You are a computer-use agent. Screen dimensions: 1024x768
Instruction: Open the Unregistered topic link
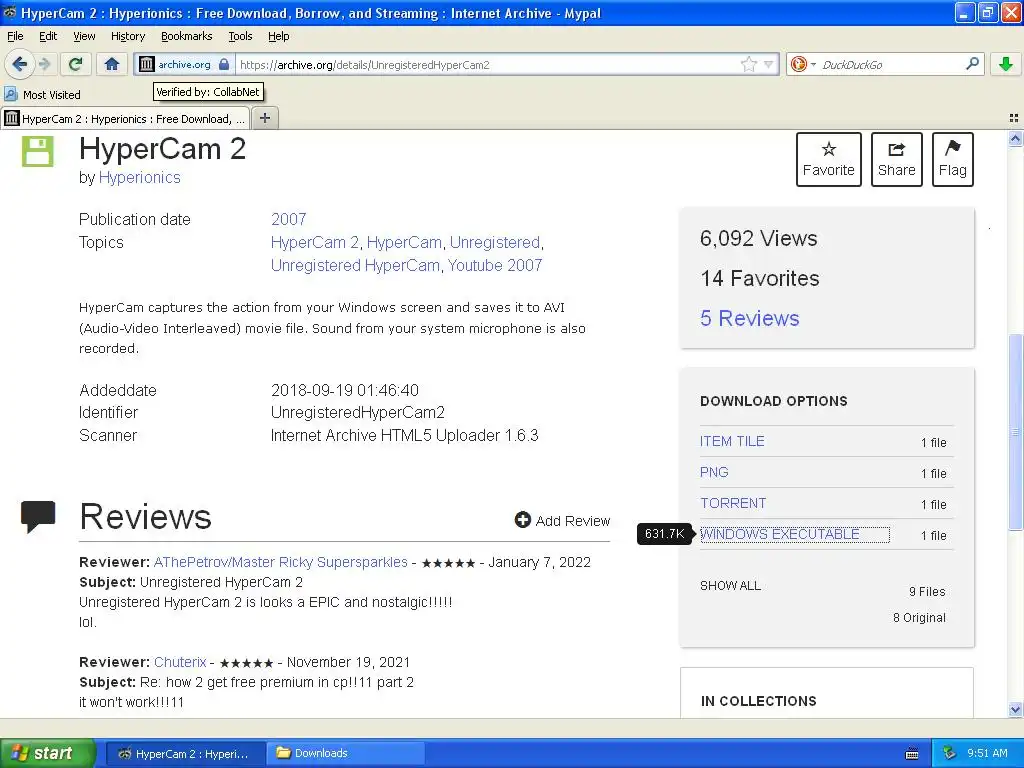(x=495, y=242)
